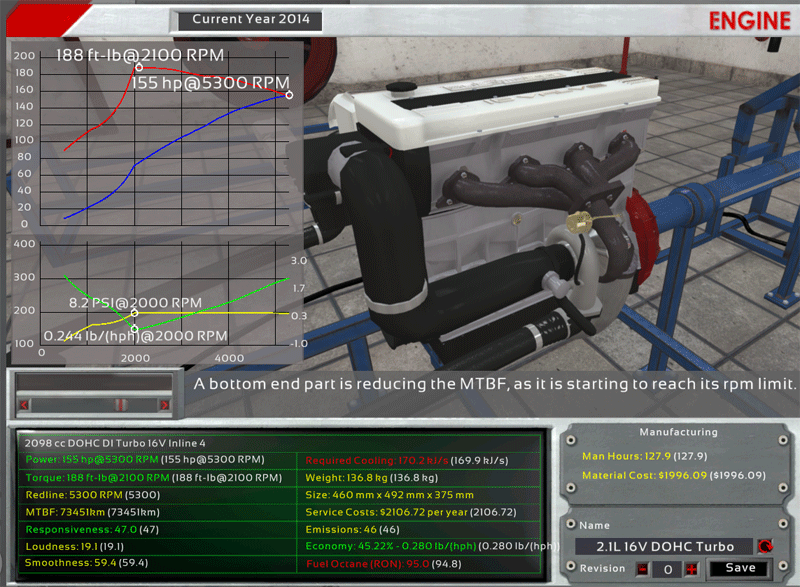Click the red slider handle
The height and width of the screenshot is (587, 800).
[118, 404]
